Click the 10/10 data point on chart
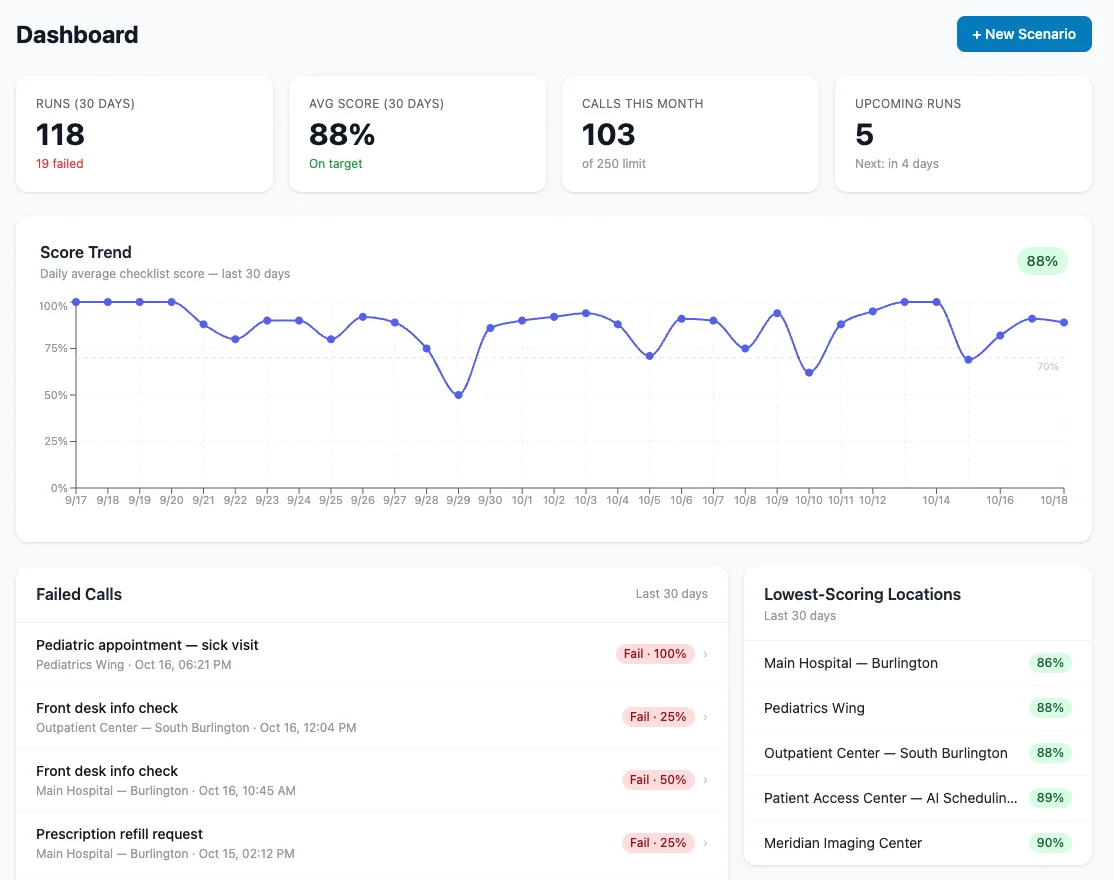1114x880 pixels. click(809, 373)
